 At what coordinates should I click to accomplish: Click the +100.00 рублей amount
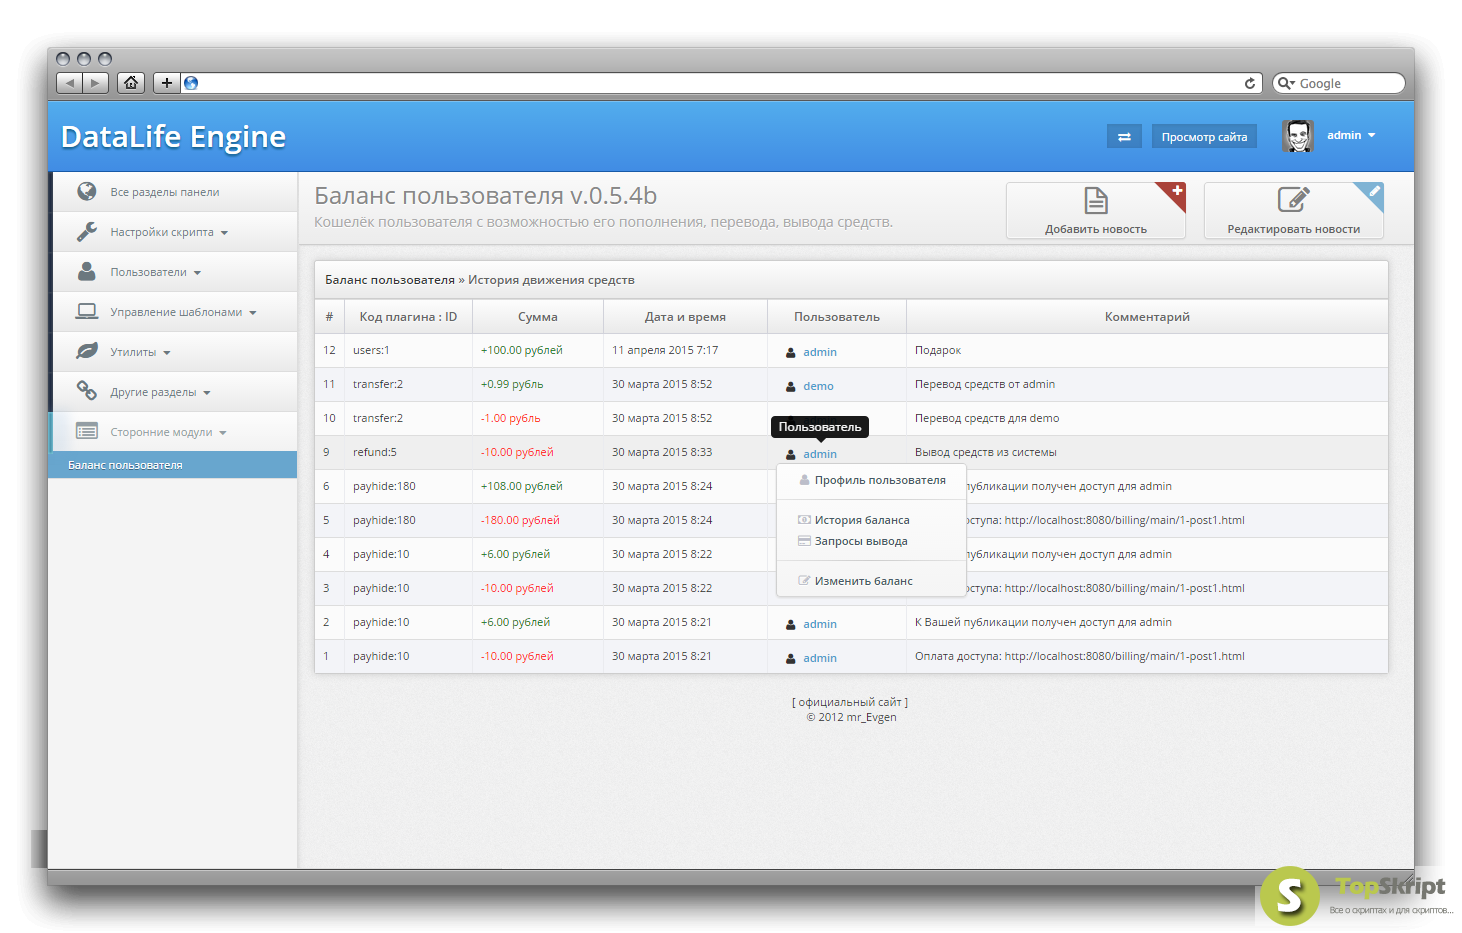(522, 350)
